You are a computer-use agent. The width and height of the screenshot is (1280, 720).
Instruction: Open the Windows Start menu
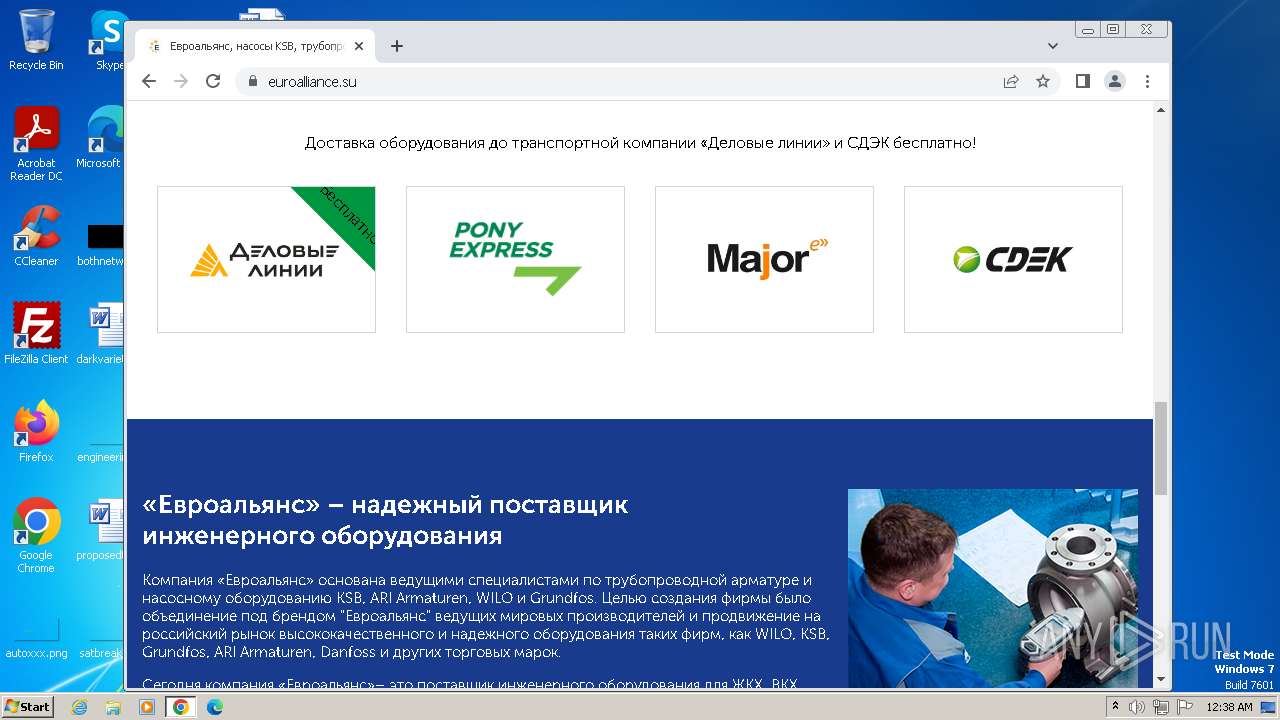click(x=27, y=706)
